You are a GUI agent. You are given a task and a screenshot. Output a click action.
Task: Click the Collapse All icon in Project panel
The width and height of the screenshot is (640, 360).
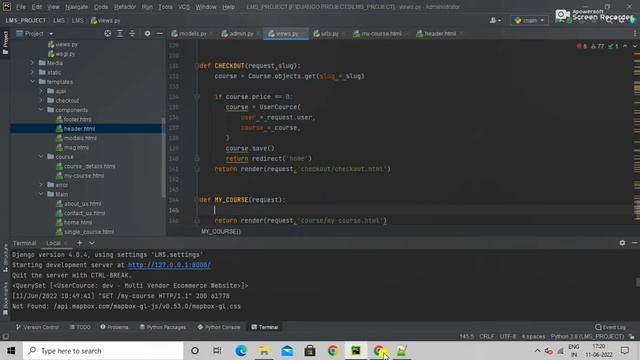tap(132, 33)
